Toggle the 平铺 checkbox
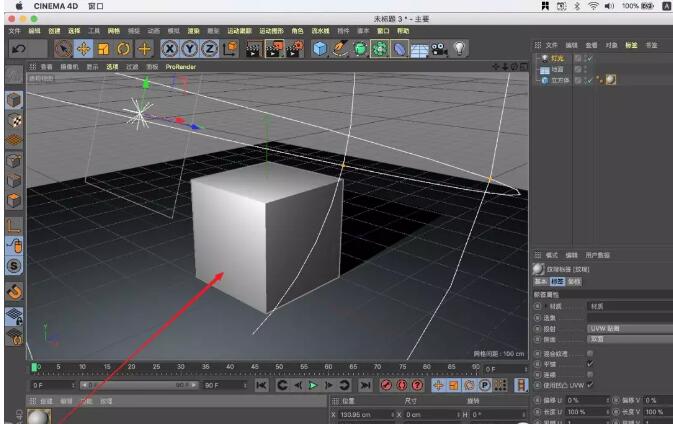673x424 pixels. coord(590,365)
